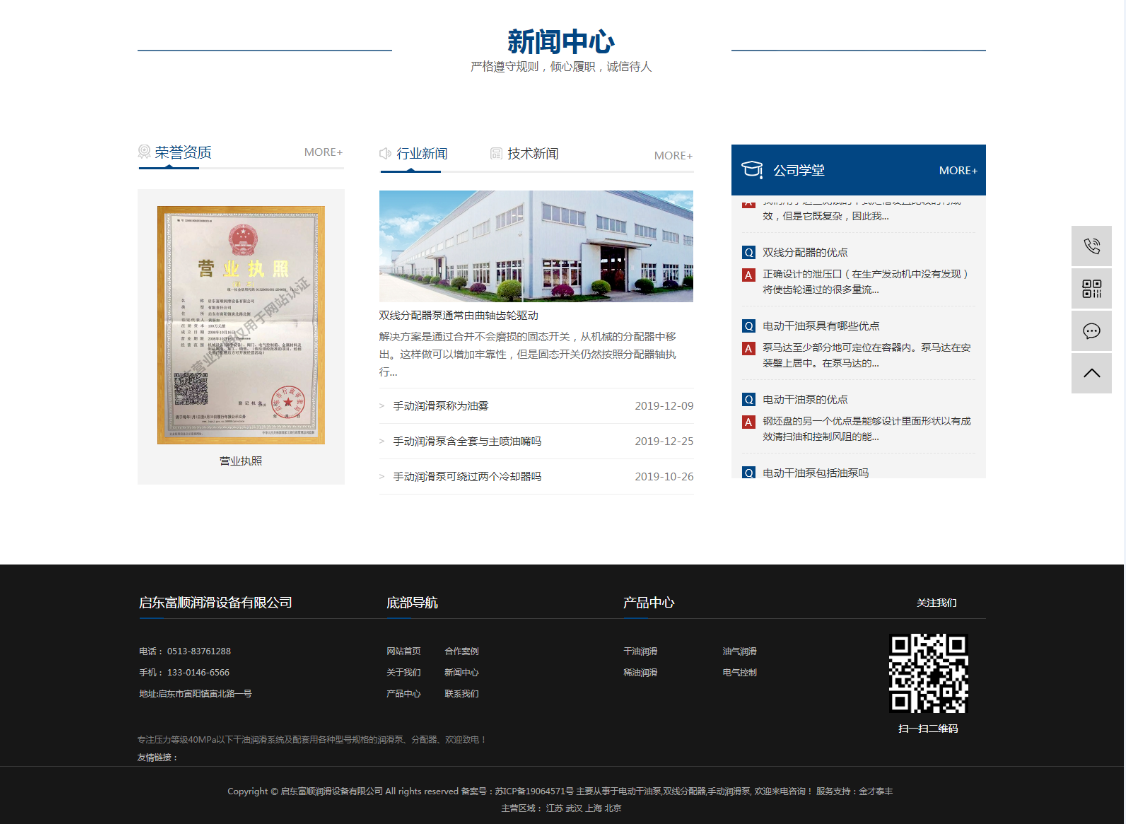The height and width of the screenshot is (824, 1126).
Task: Click the footer QR code image
Action: [928, 673]
